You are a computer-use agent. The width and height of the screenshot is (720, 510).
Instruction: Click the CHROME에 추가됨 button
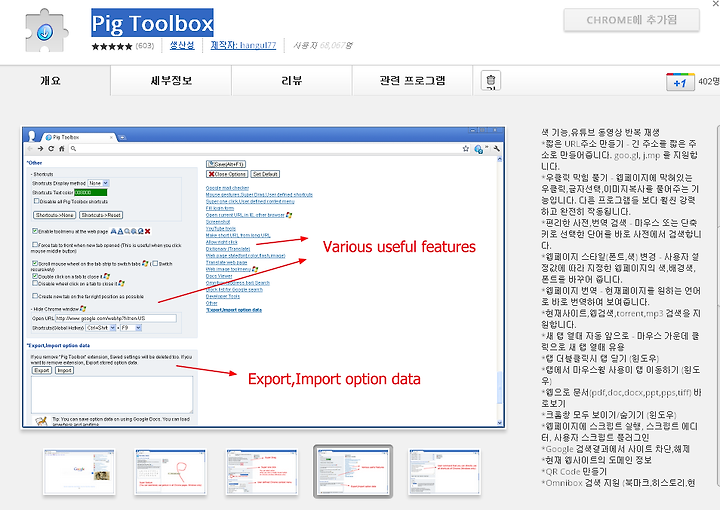tap(631, 20)
